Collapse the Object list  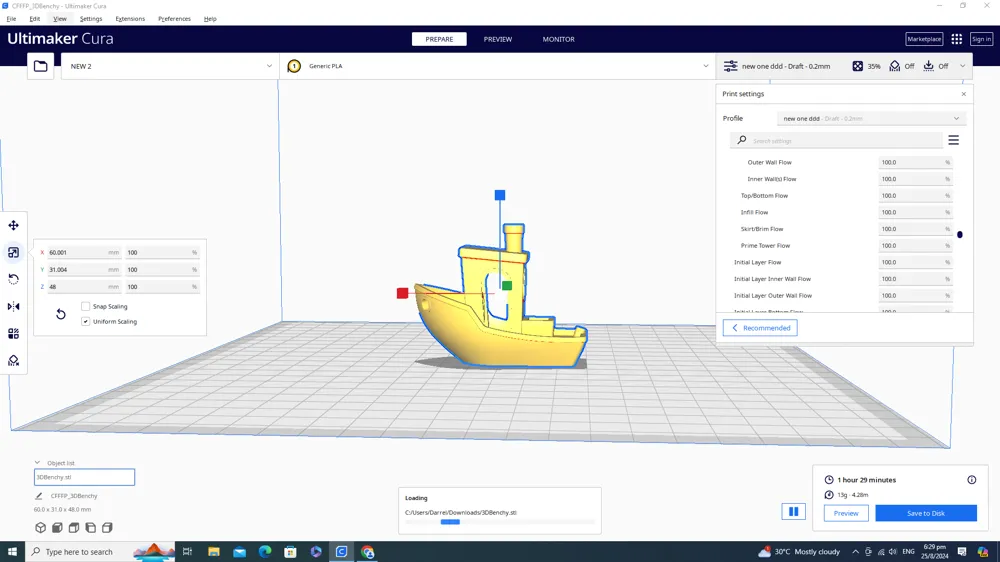point(37,462)
